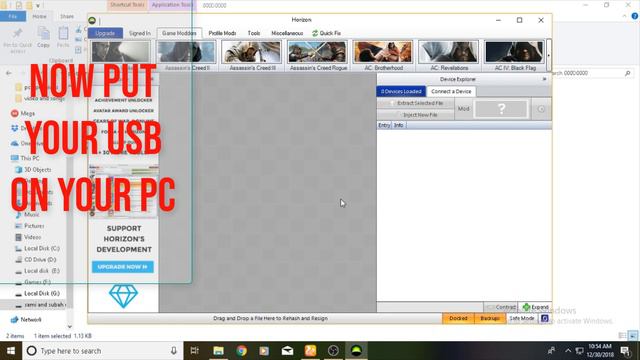Click Extract Selected File button
The image size is (640, 360).
point(416,103)
